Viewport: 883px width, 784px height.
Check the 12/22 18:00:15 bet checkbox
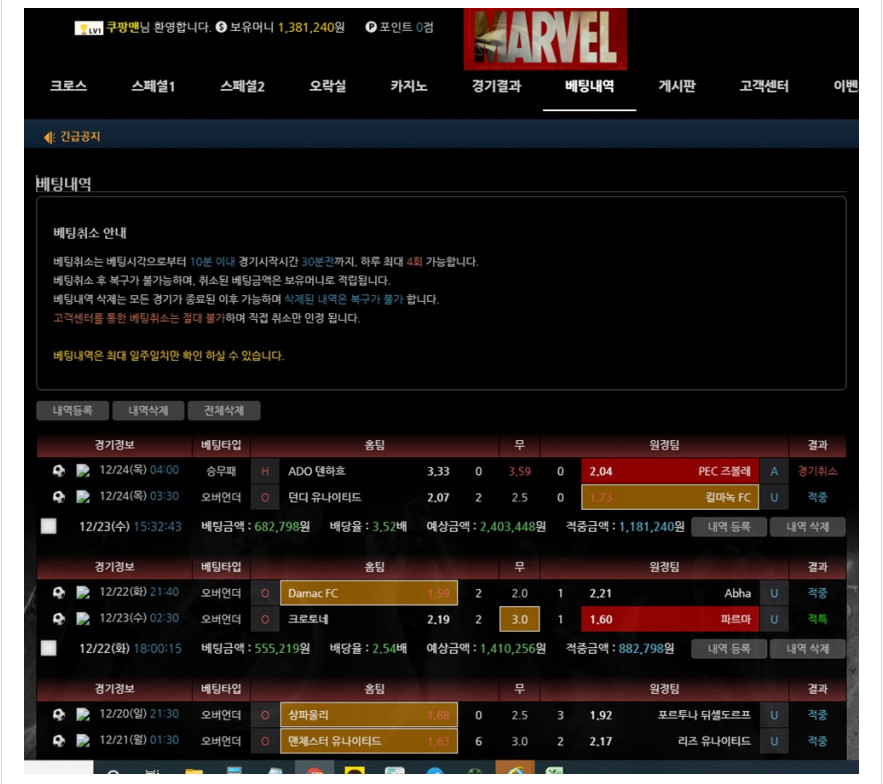pyautogui.click(x=48, y=648)
